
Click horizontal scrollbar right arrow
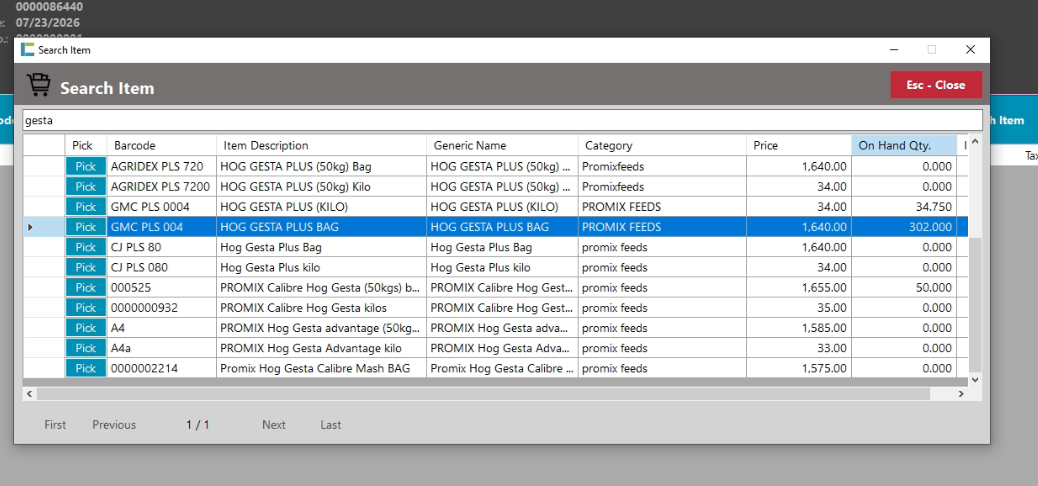(961, 394)
